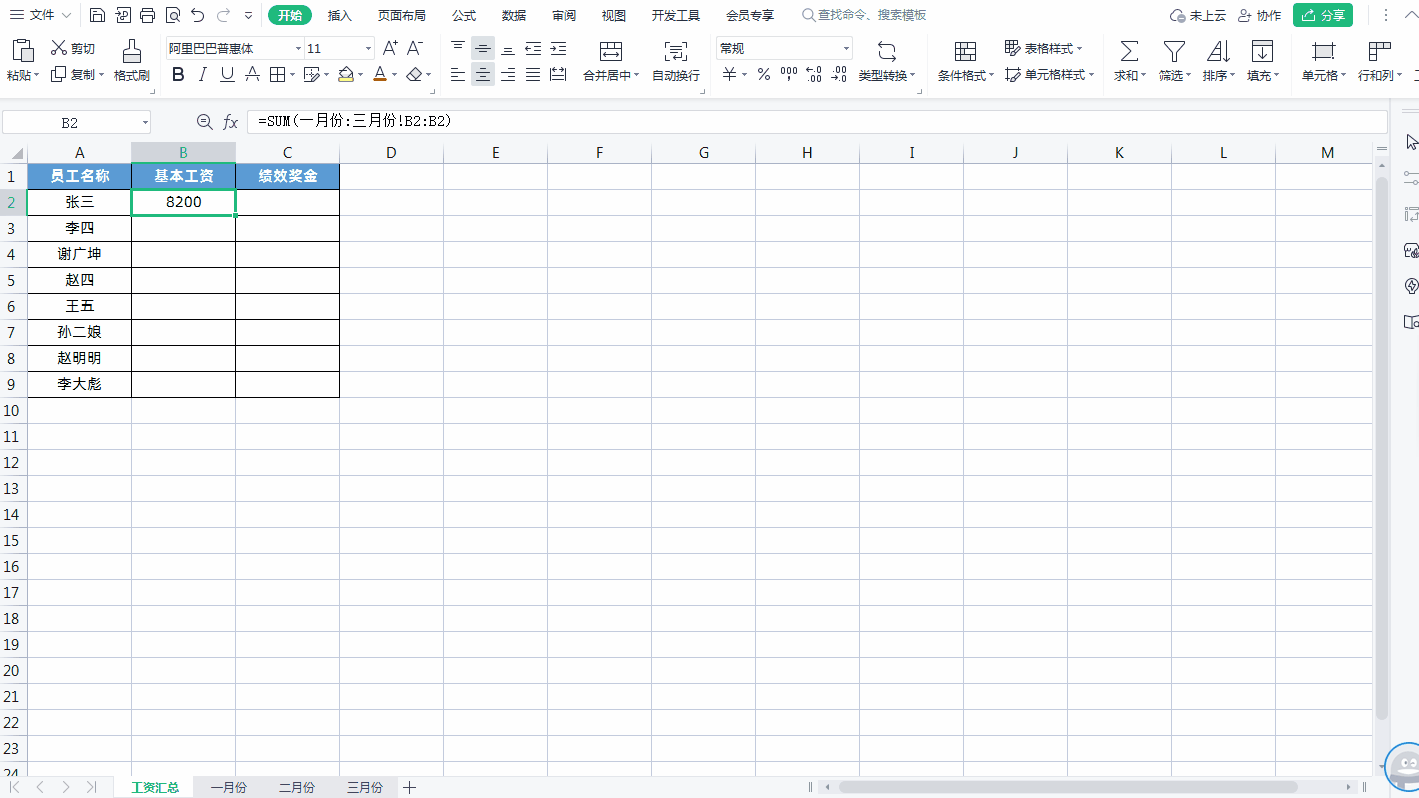Click the AutoSum (求和) sigma icon
1419x798 pixels.
coord(1129,51)
